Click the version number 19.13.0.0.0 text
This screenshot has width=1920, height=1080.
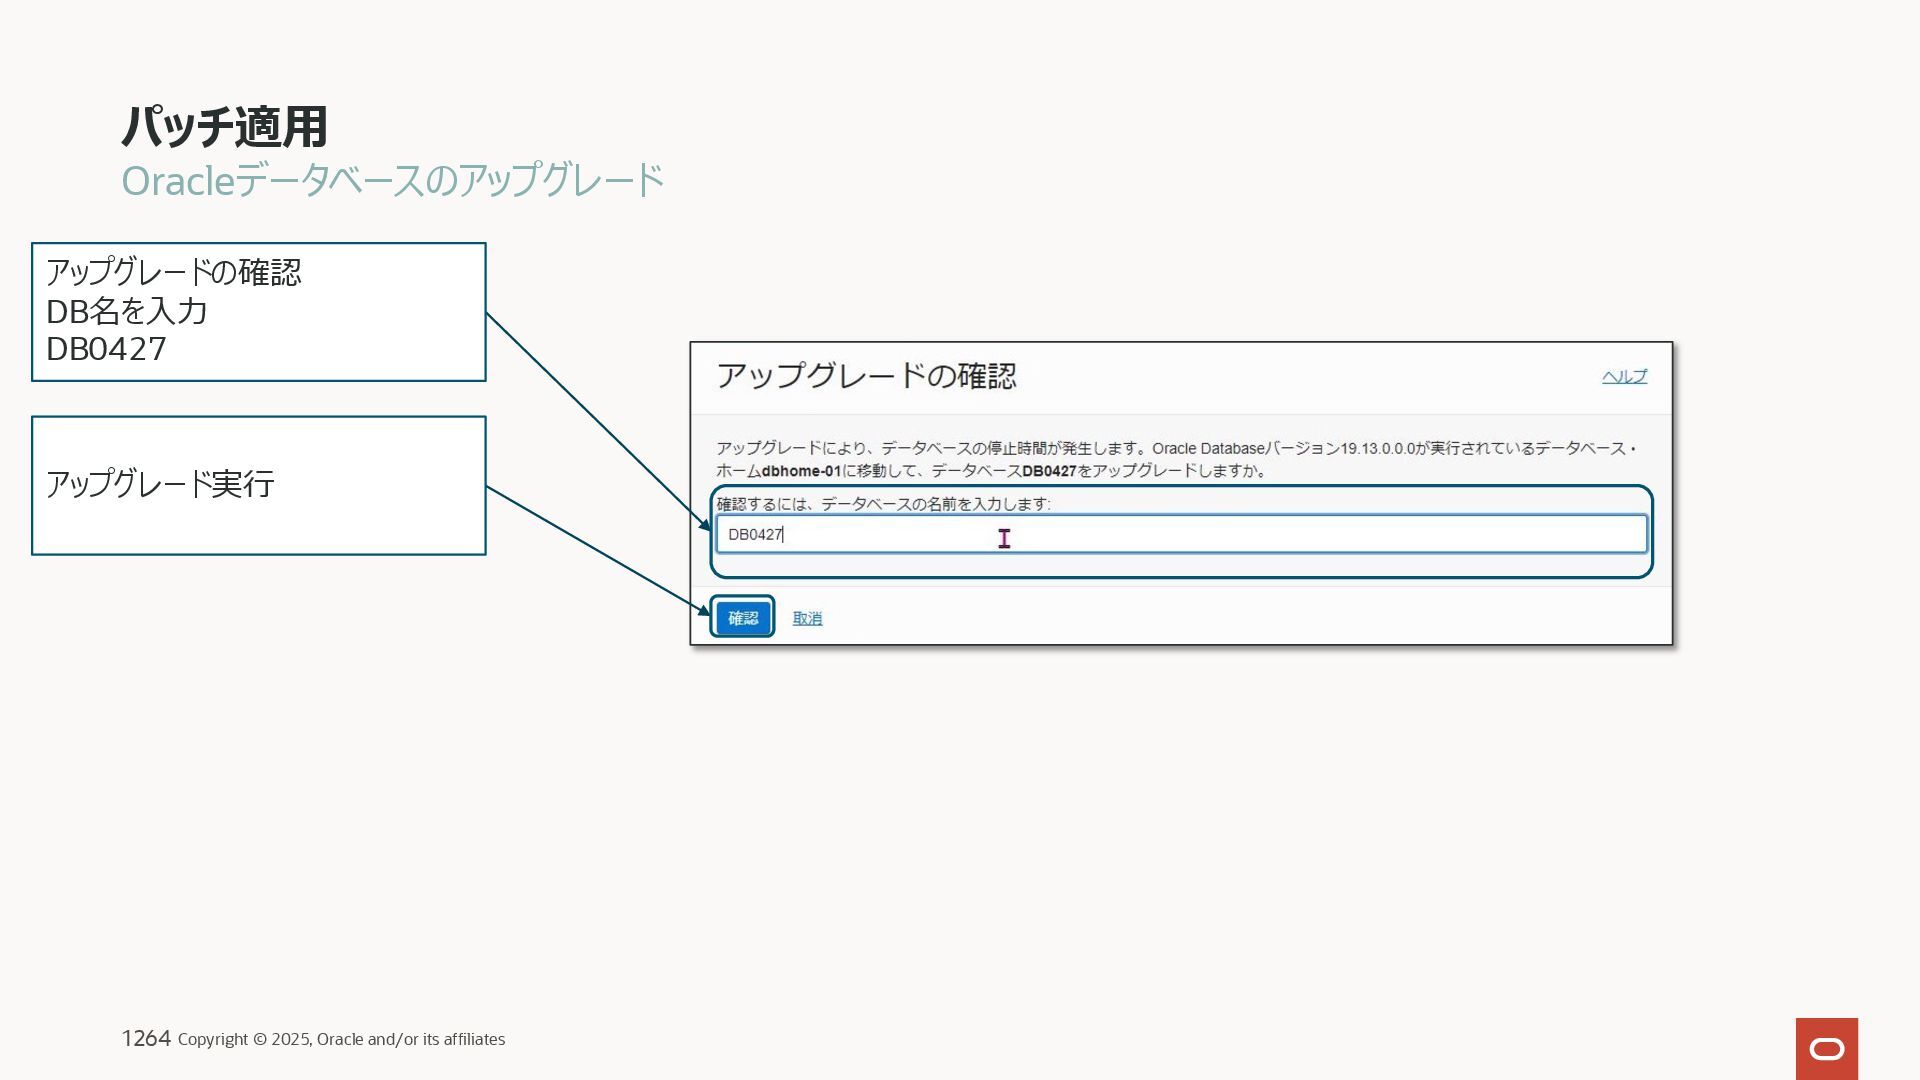pyautogui.click(x=1377, y=448)
